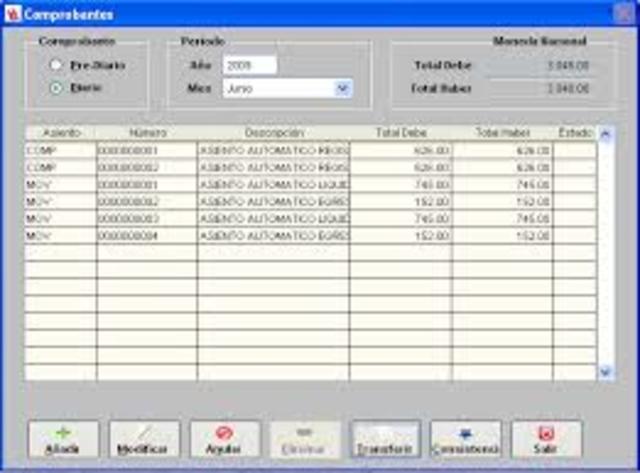Click the Transferir button

pyautogui.click(x=385, y=439)
